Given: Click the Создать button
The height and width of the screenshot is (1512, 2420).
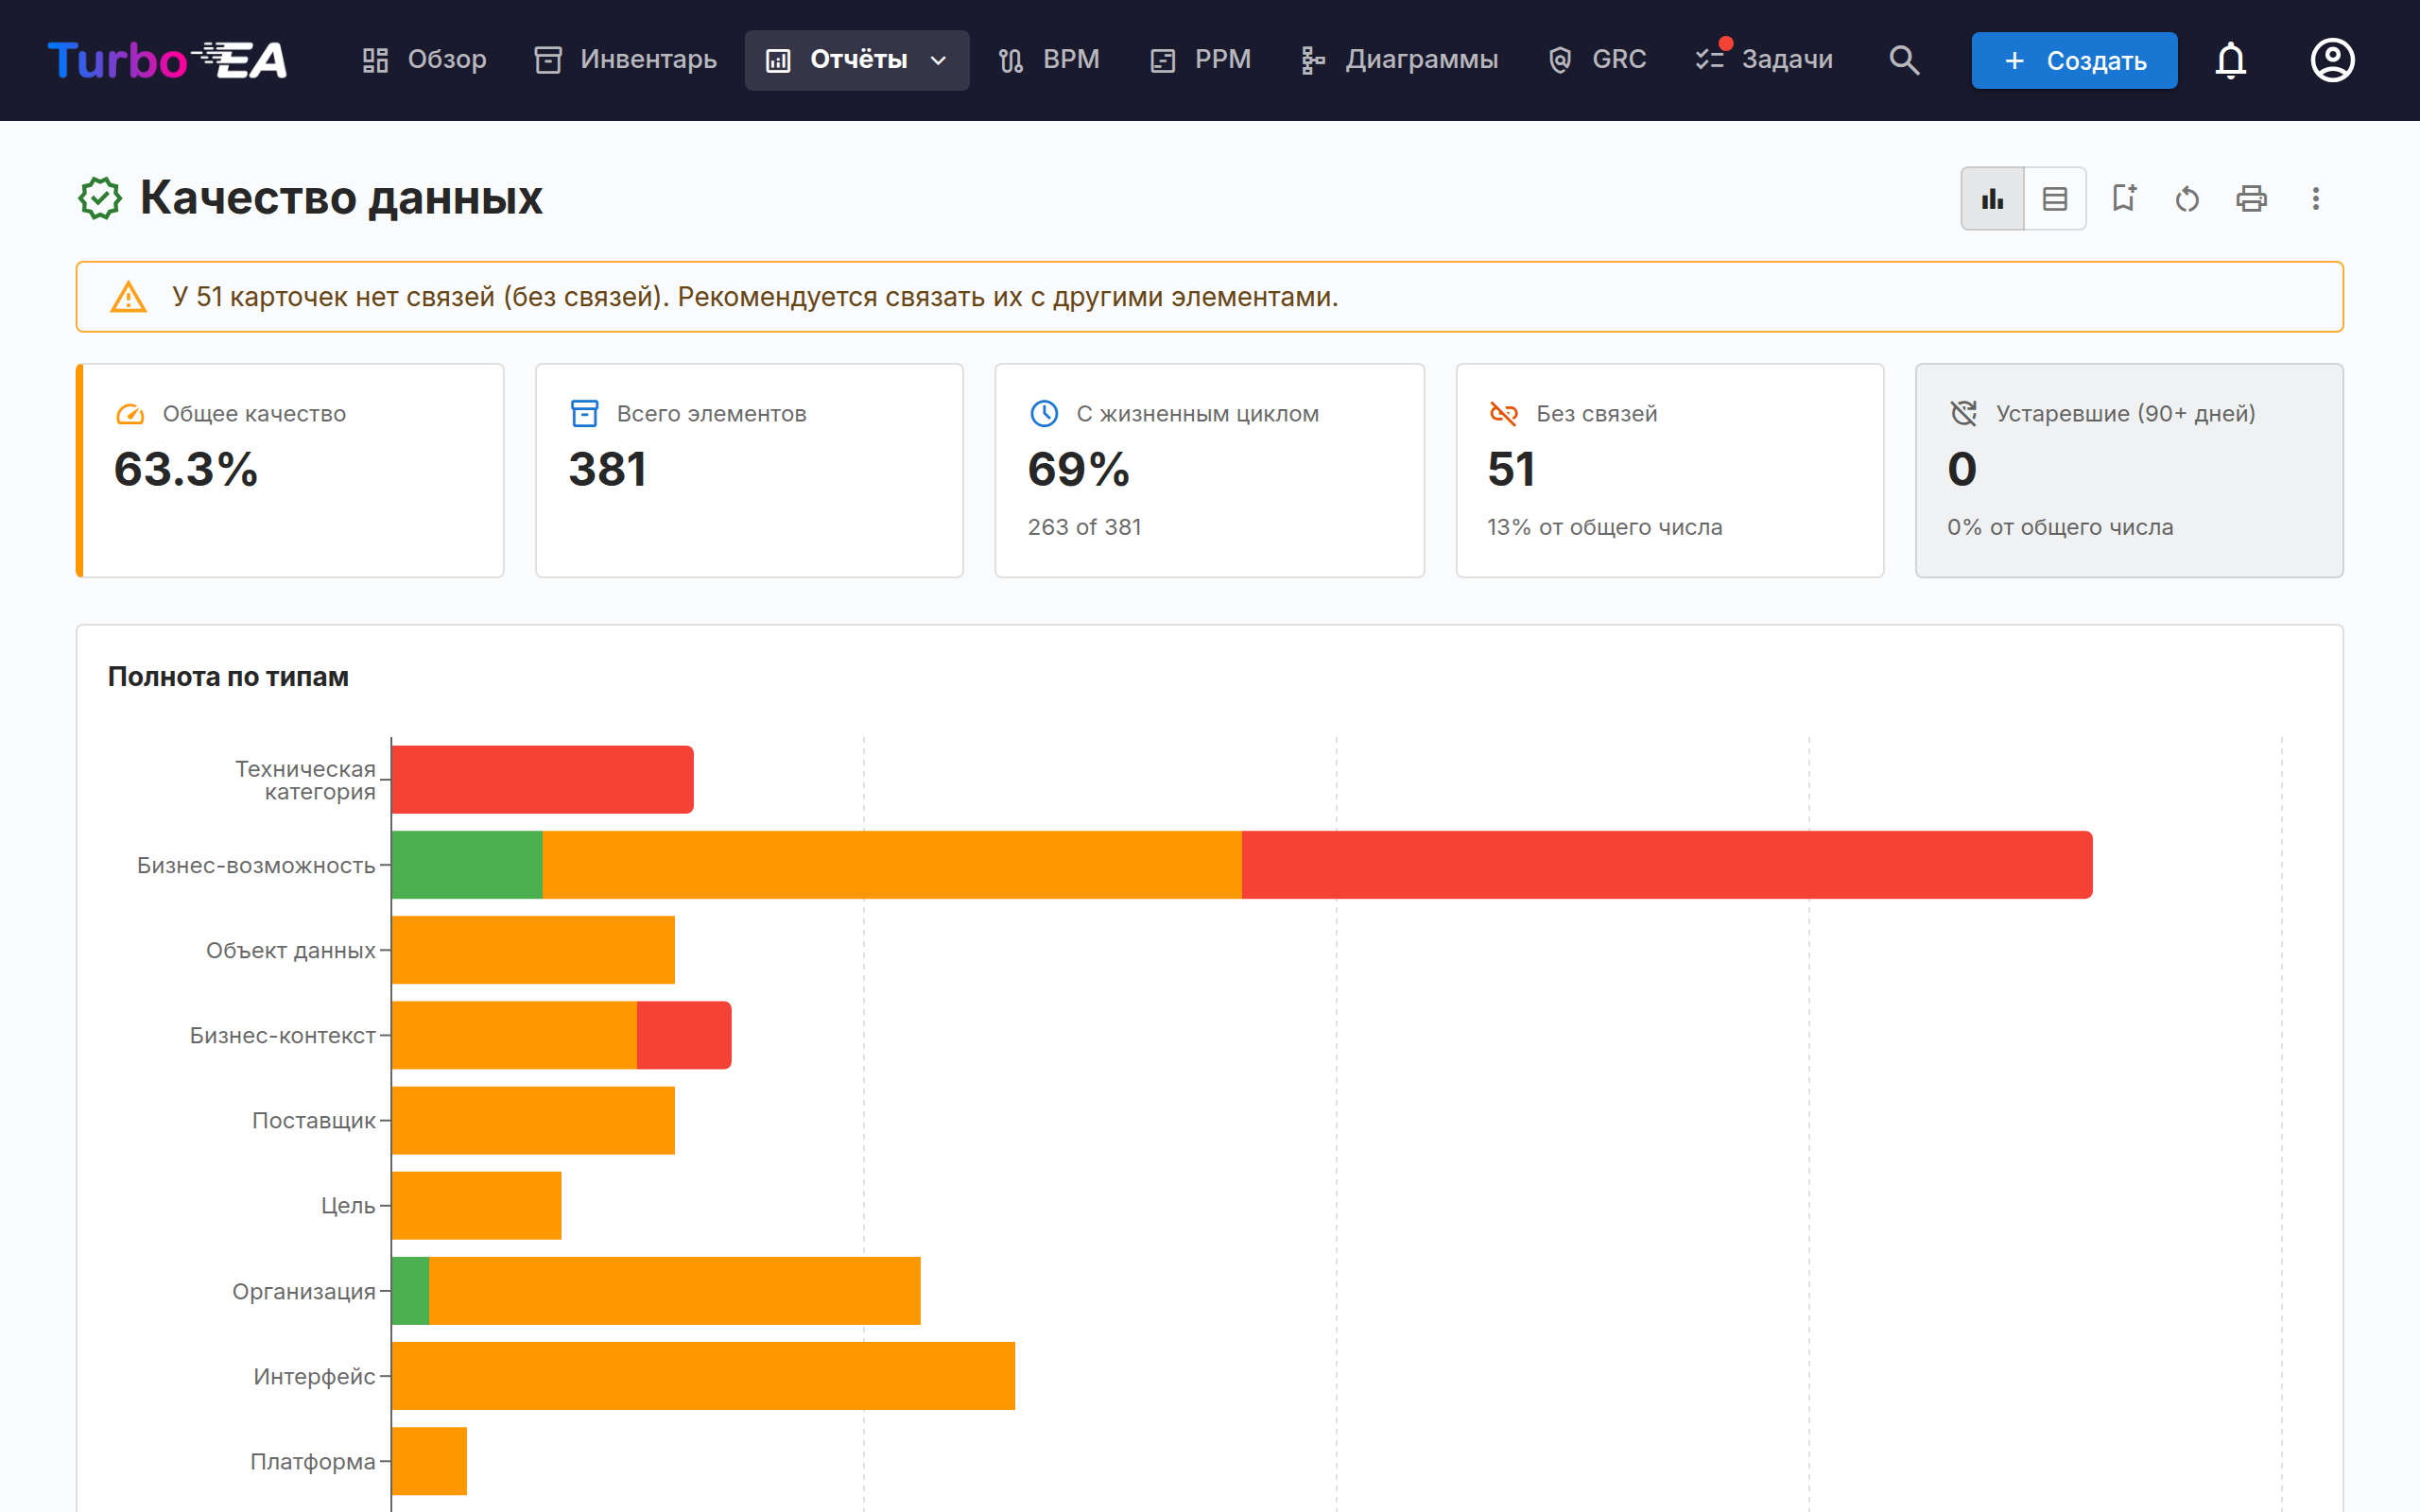Looking at the screenshot, I should point(2074,60).
